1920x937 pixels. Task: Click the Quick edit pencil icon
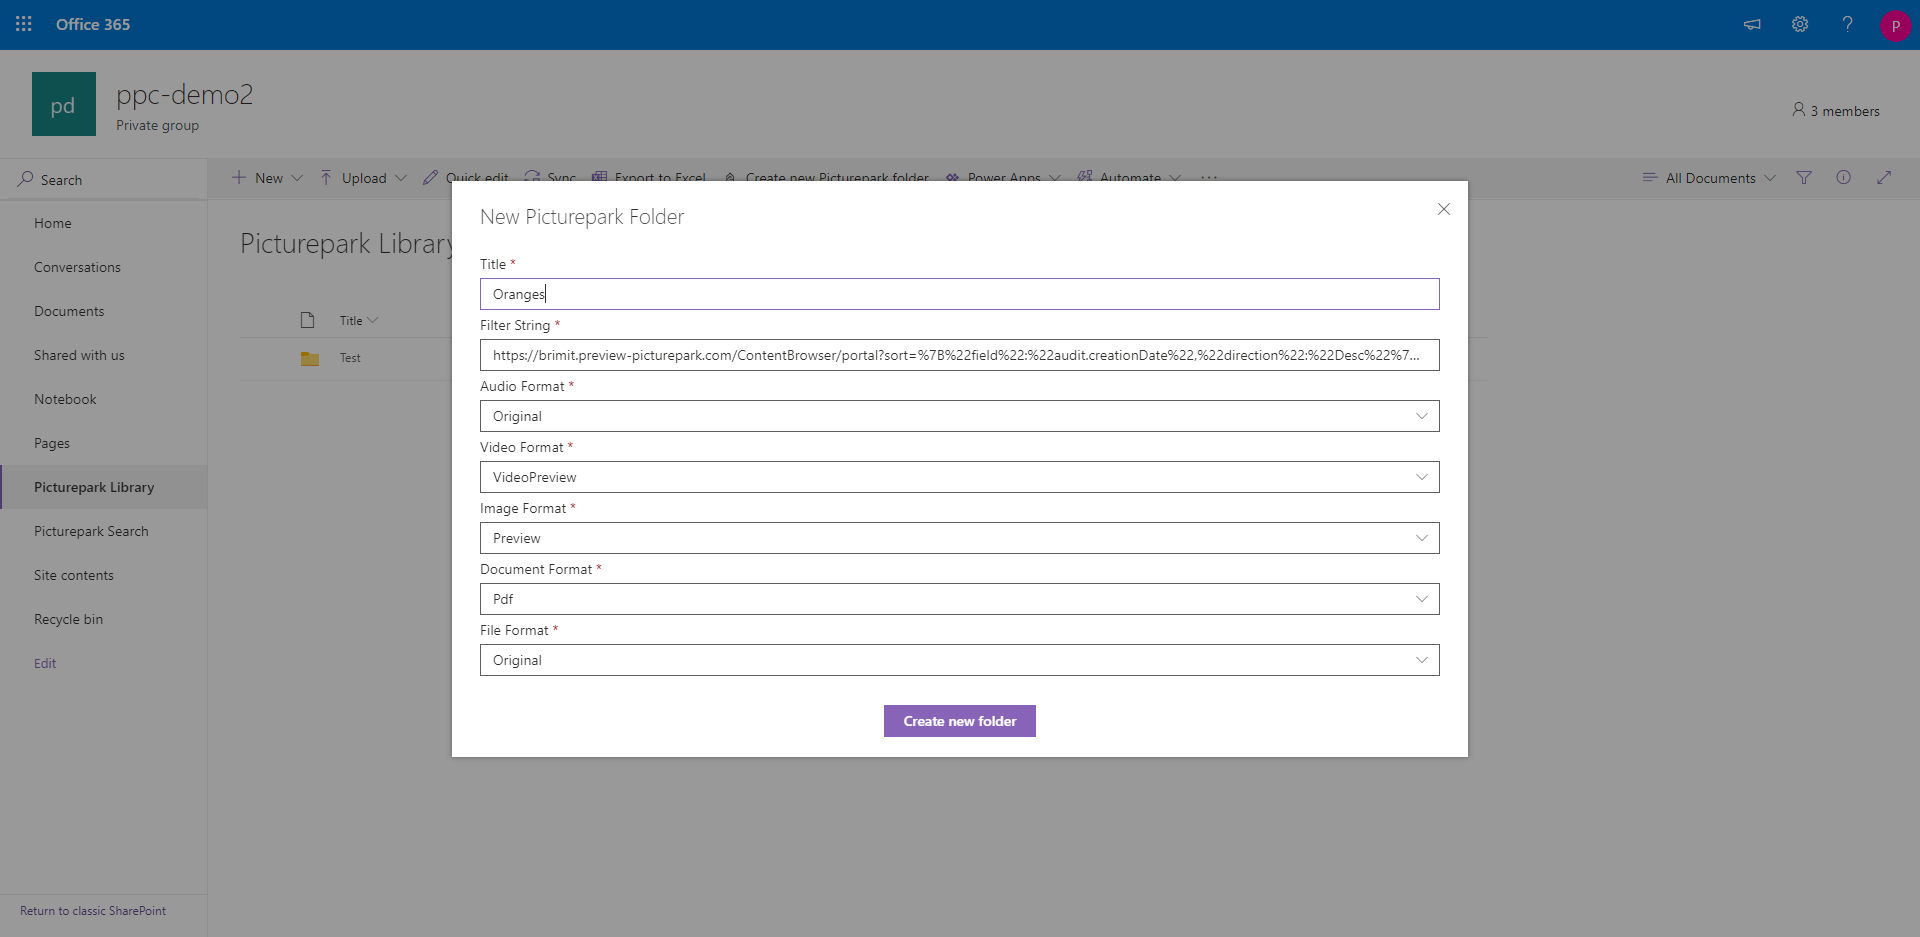(x=430, y=178)
